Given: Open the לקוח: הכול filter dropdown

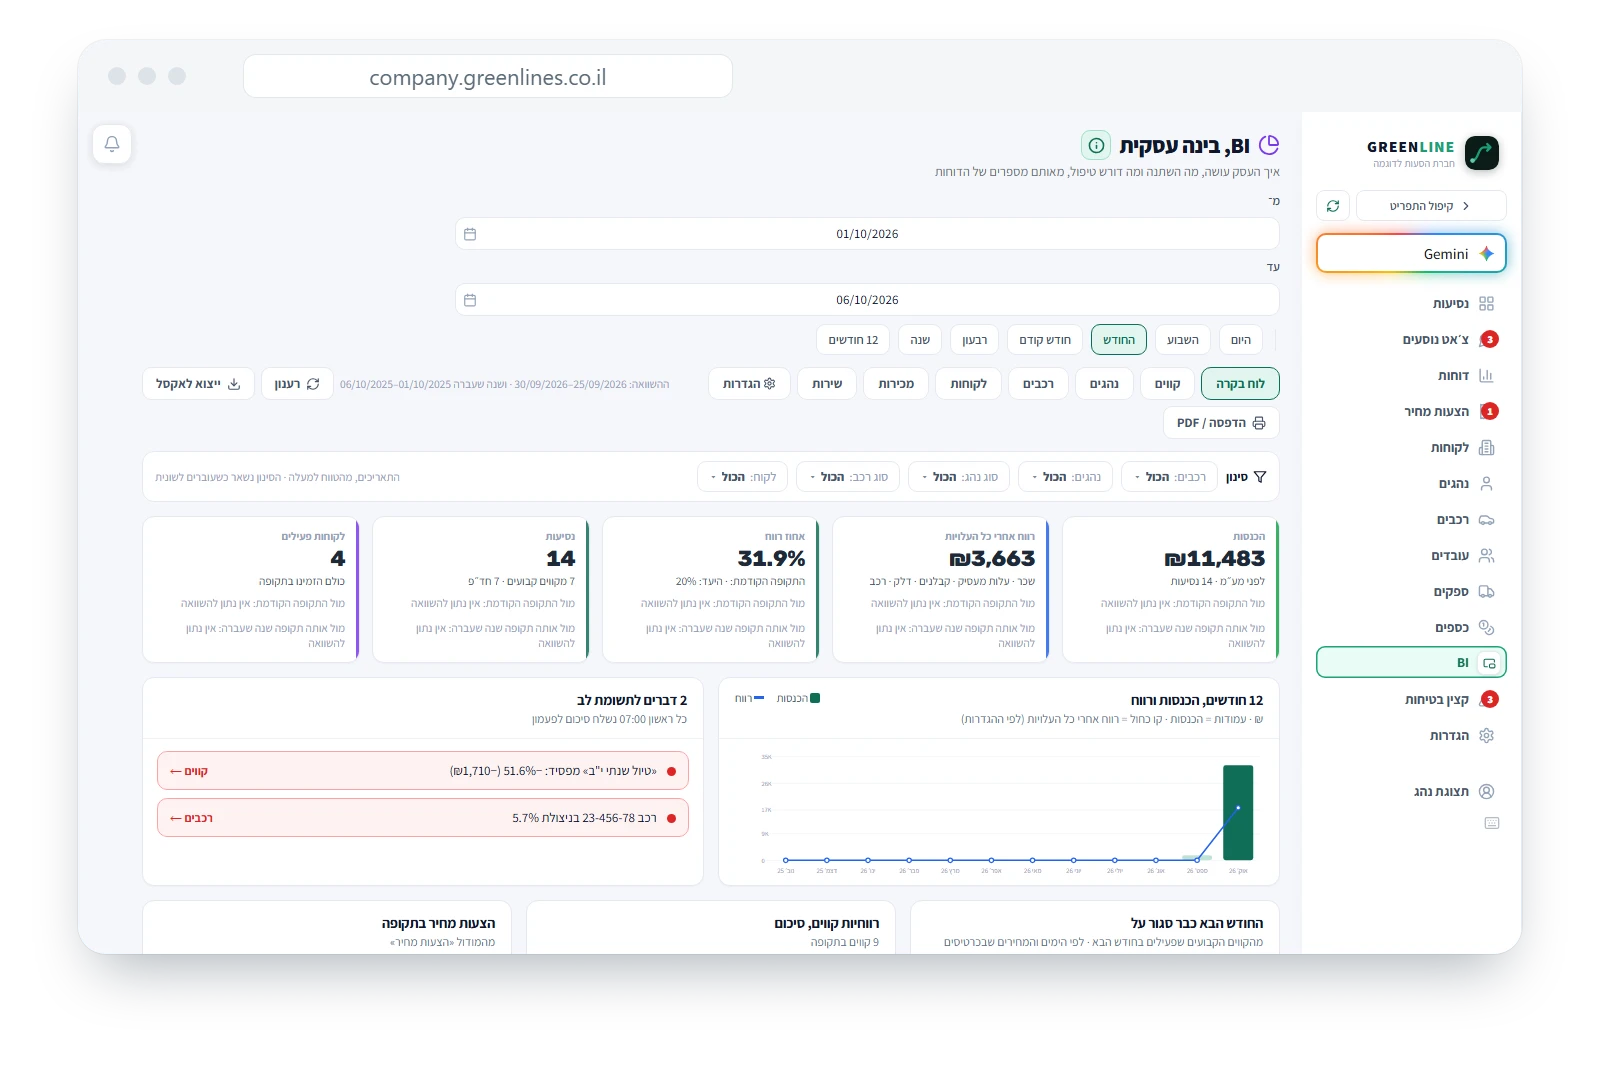Looking at the screenshot, I should click(x=743, y=477).
